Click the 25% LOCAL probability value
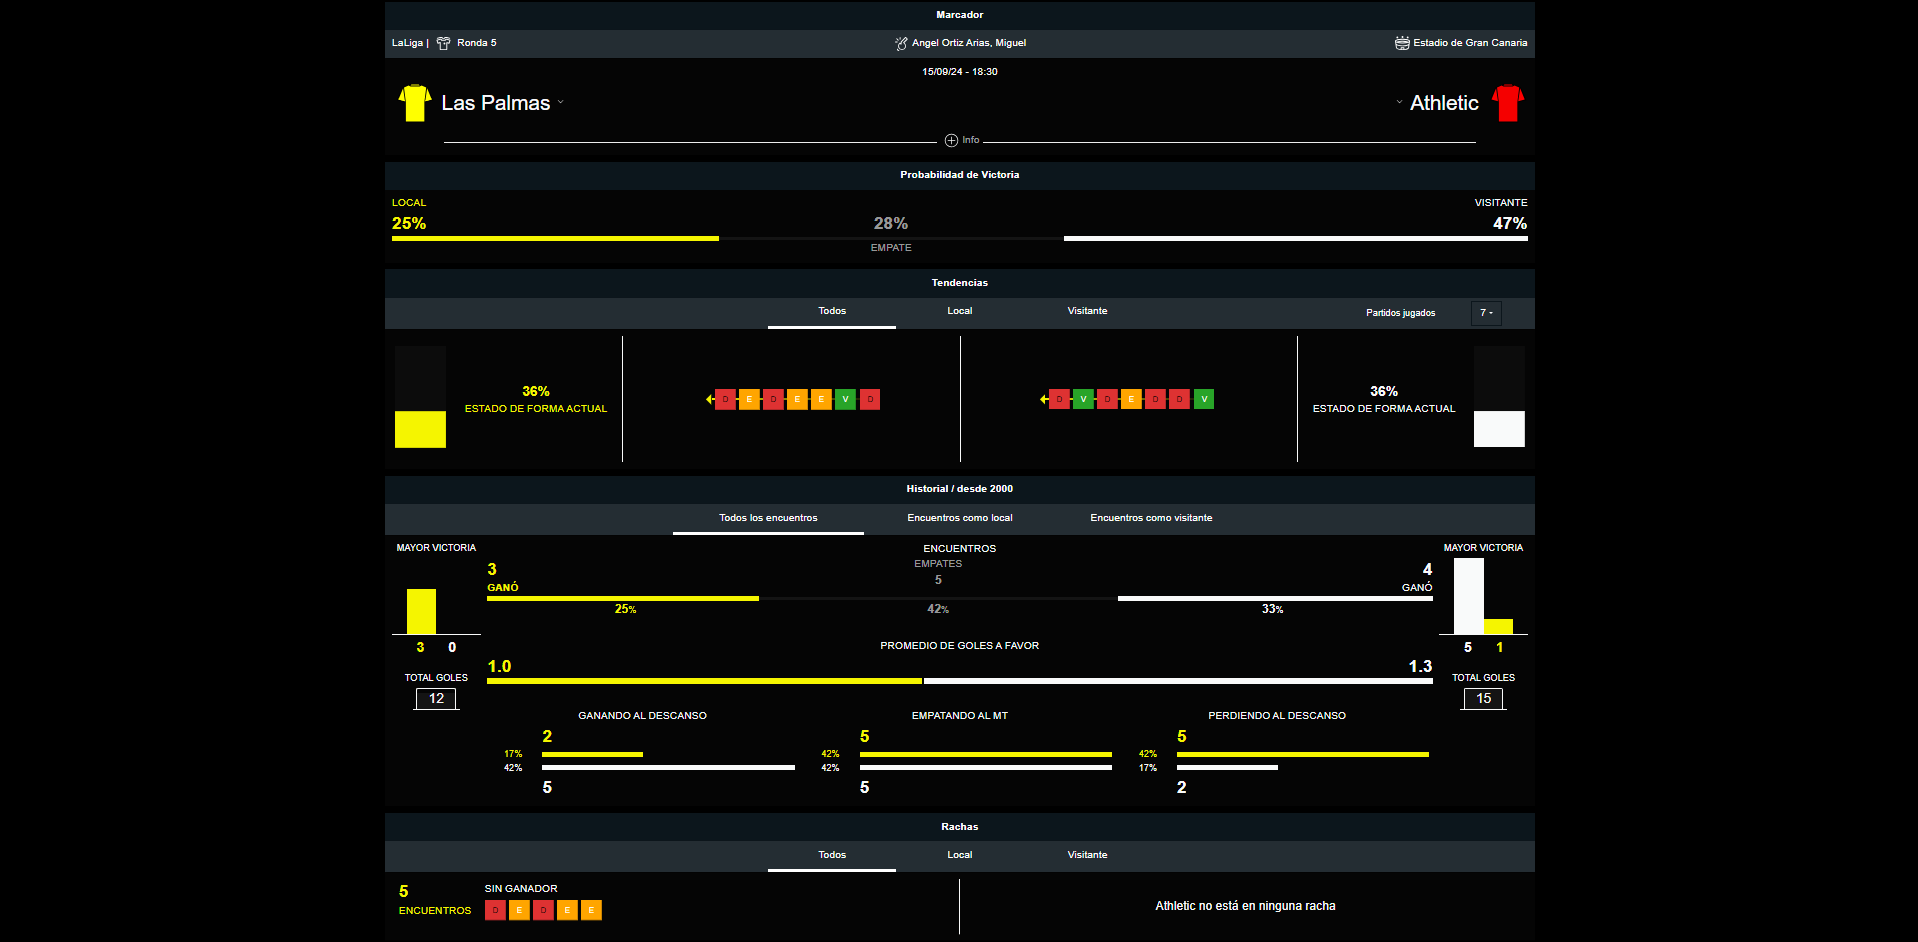Image resolution: width=1918 pixels, height=942 pixels. [x=409, y=223]
